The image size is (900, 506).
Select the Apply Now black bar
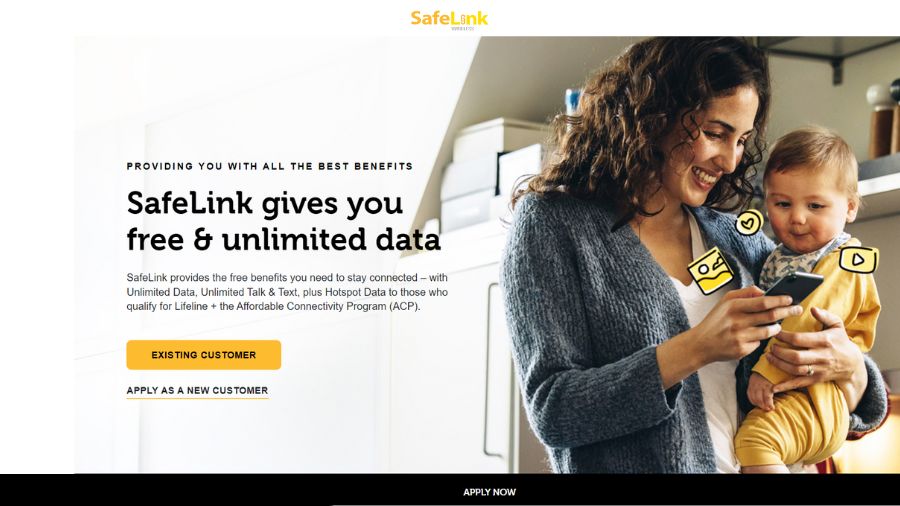[x=450, y=490]
